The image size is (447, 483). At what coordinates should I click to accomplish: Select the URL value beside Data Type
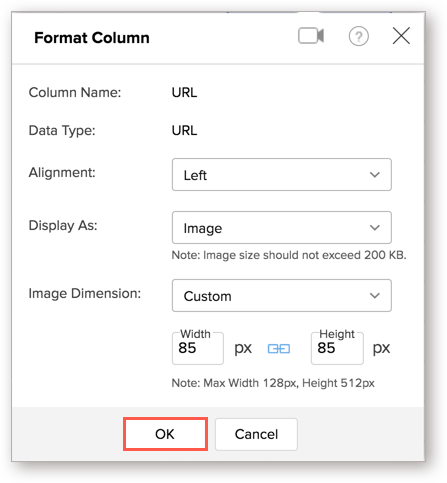point(184,130)
